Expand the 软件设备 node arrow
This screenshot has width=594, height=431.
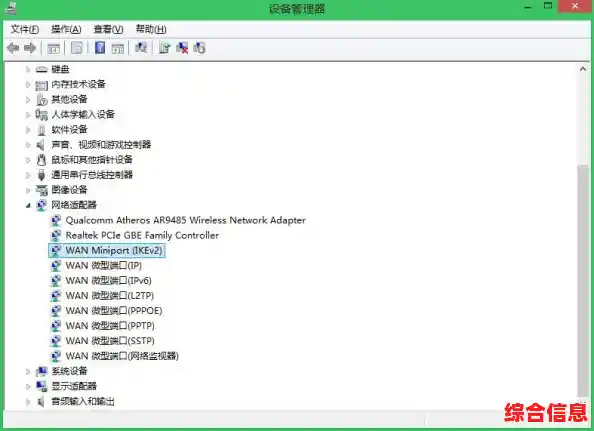point(28,130)
